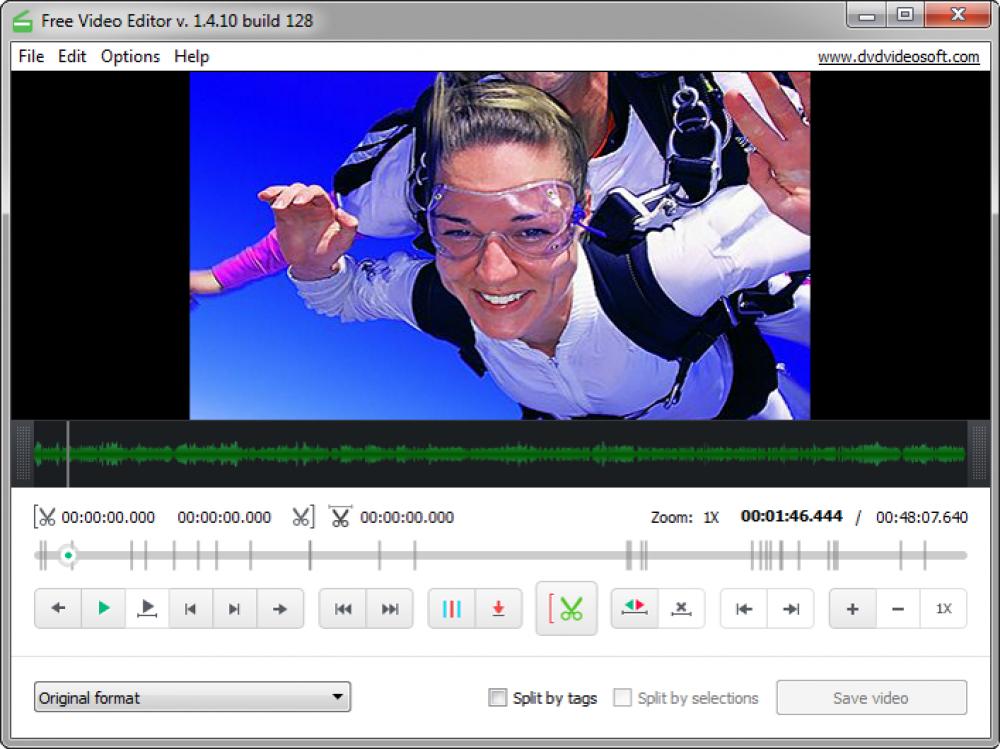Zoom in on the timeline with the plus icon

852,608
